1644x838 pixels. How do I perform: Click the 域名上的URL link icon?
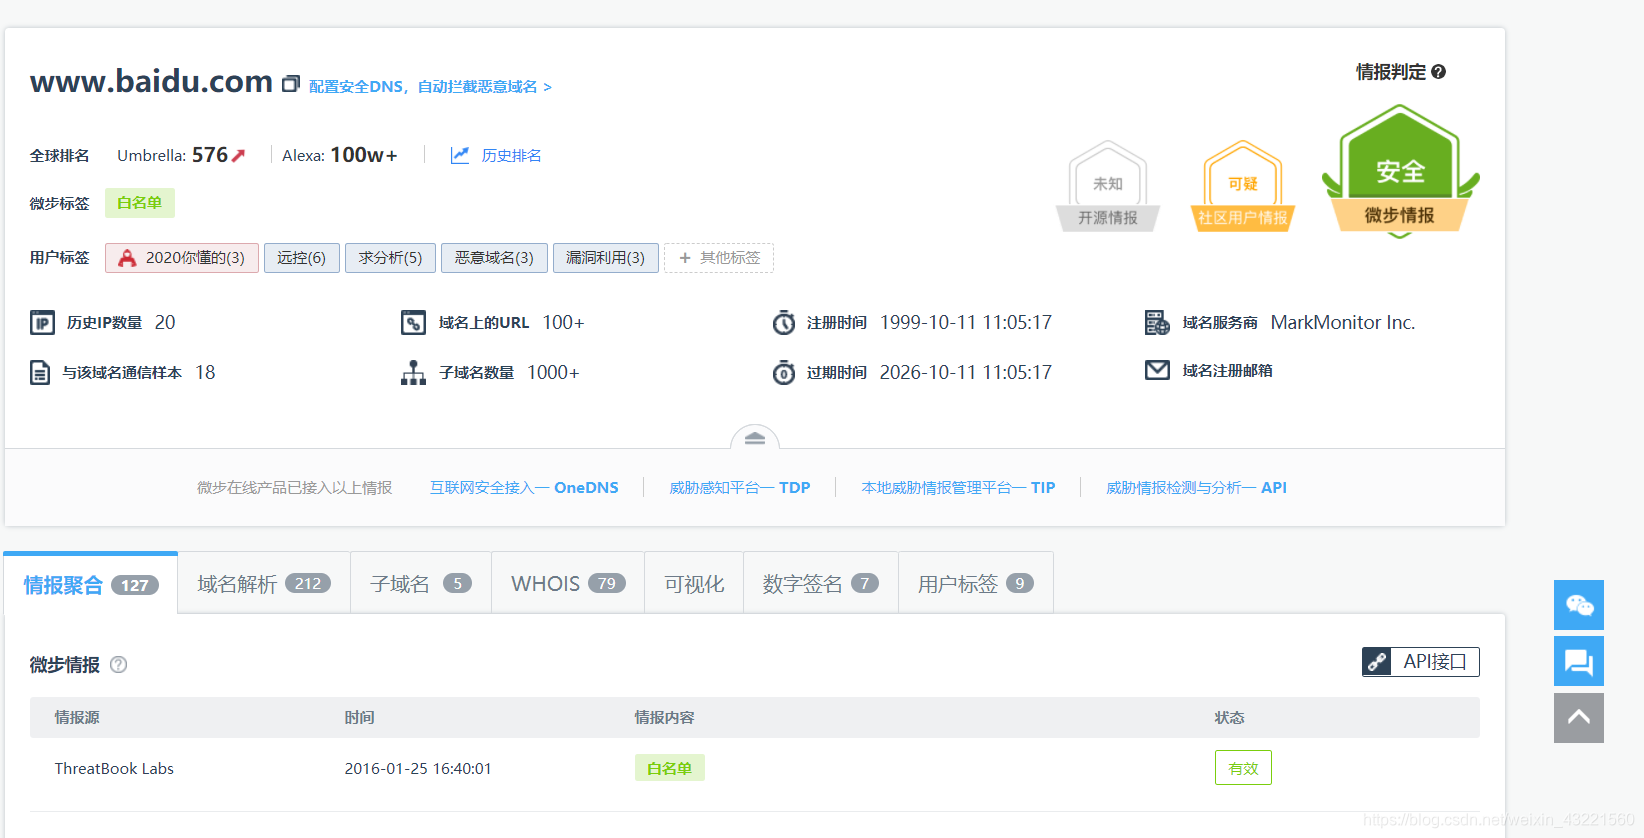click(414, 323)
